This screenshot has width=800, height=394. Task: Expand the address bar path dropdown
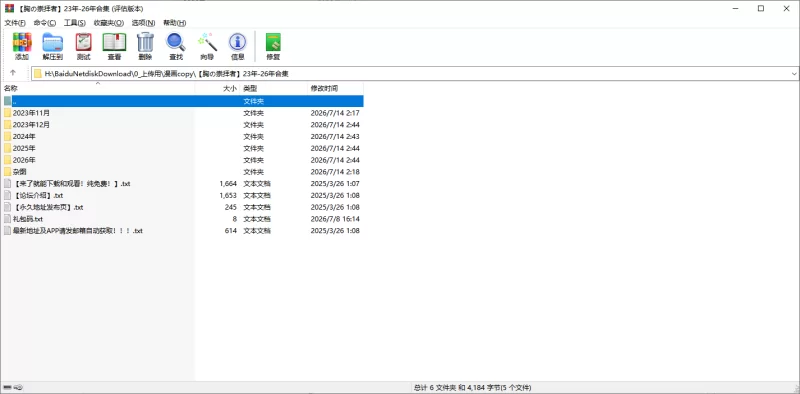794,73
